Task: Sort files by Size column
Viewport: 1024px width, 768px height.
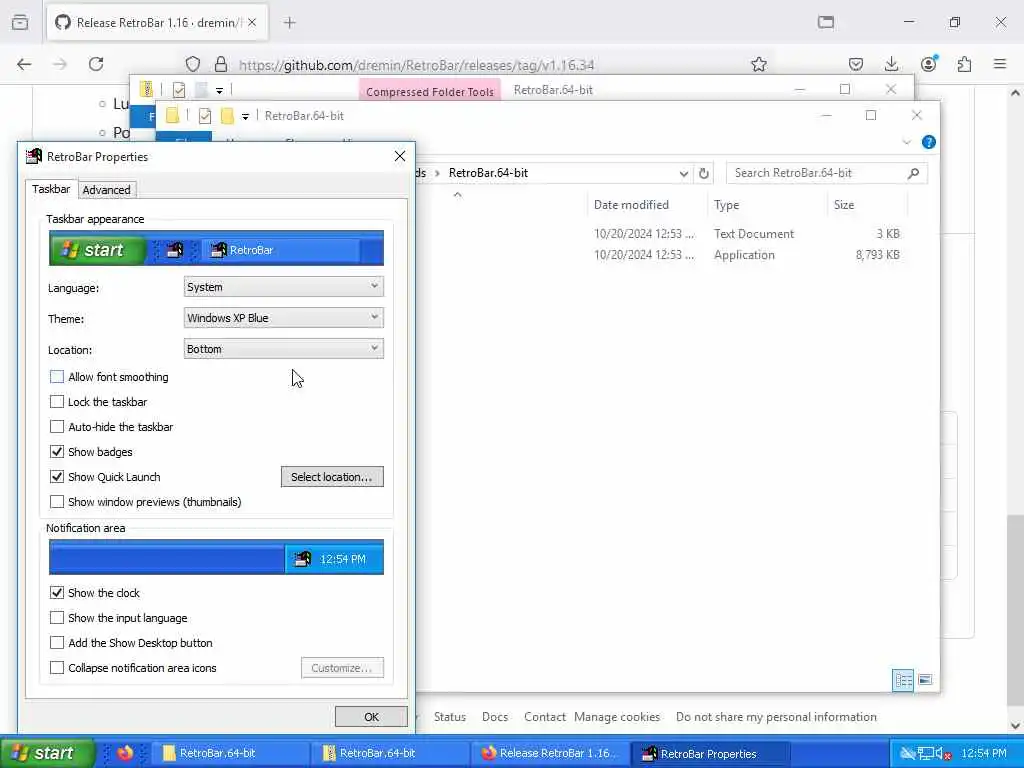Action: [x=867, y=205]
